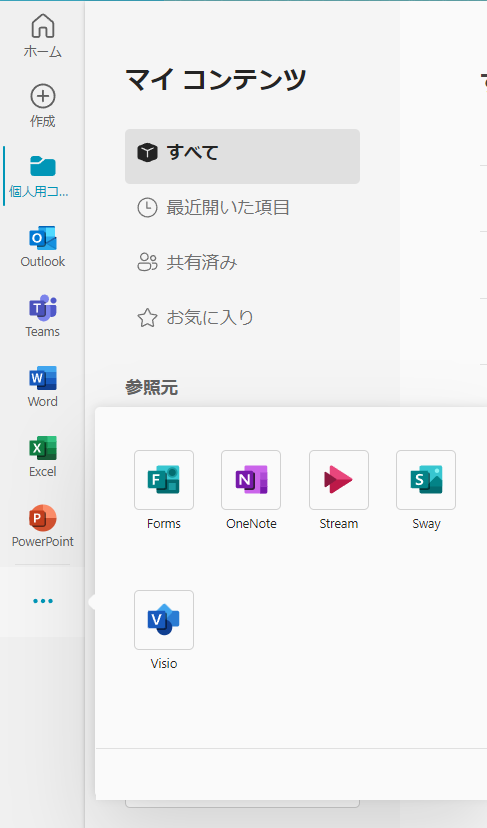Show 最近開いた項目 recent items
This screenshot has height=828, width=487.
pos(242,208)
